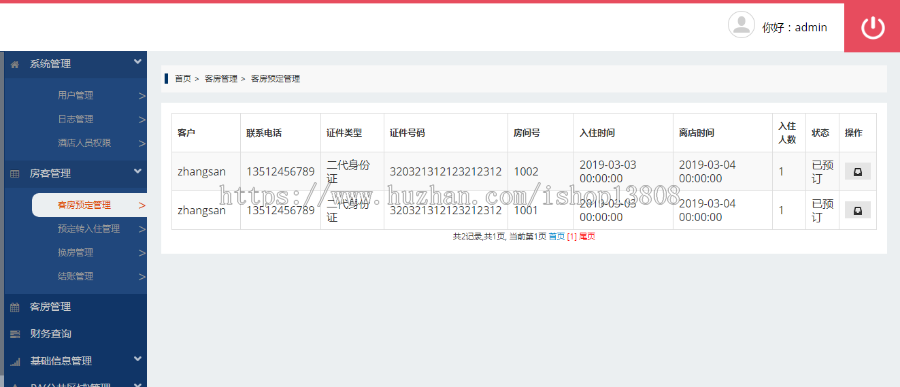
Task: Click the 你好：admin greeting text
Action: (x=794, y=27)
